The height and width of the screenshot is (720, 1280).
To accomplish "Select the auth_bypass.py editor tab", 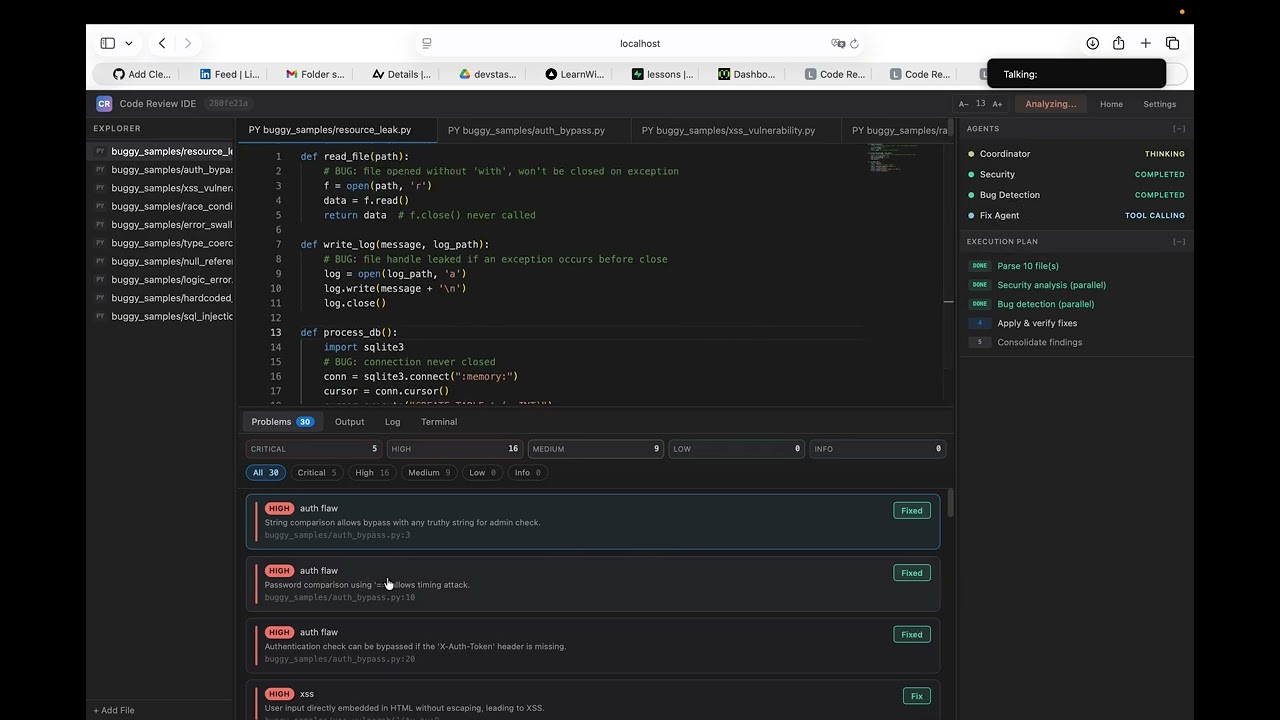I will [x=534, y=130].
